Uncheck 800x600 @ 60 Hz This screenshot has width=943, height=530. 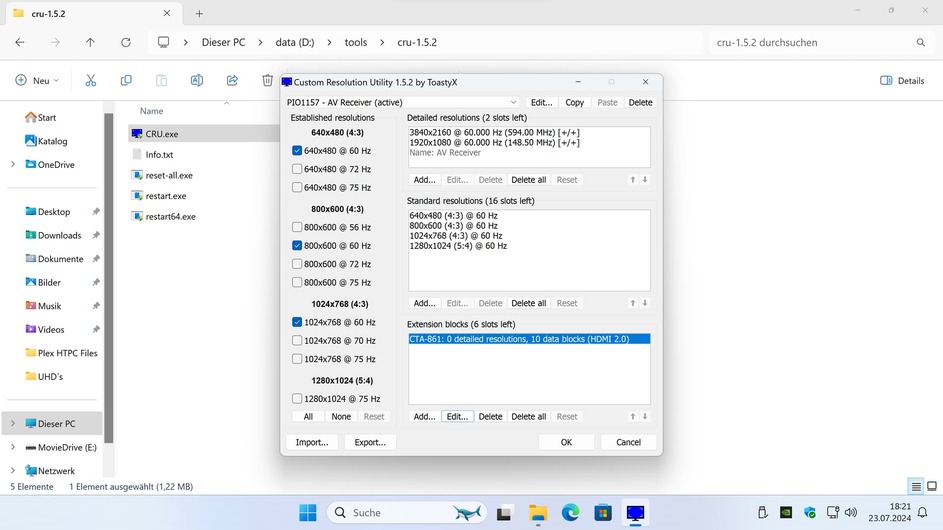tap(297, 245)
